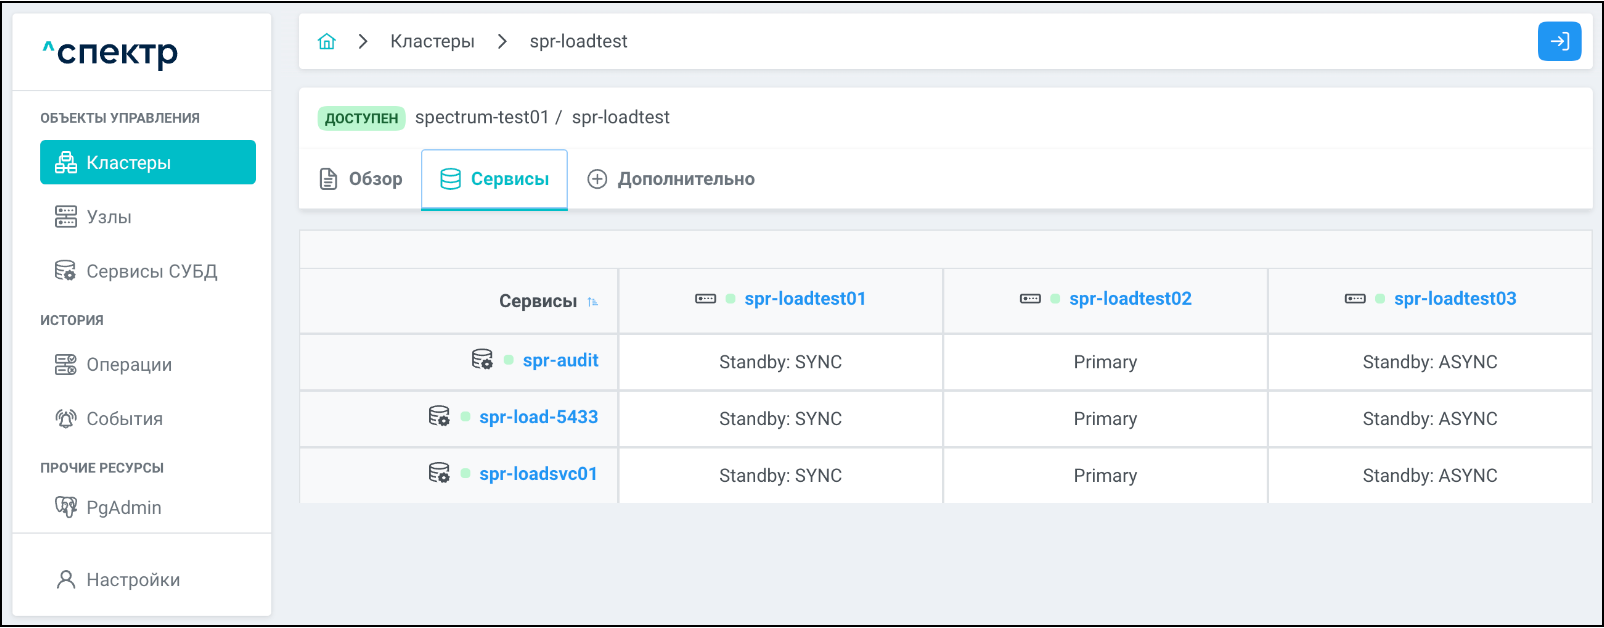Screen dimensions: 1604x628
Task: Click the sort icon beside Сервисы header
Action: (593, 302)
